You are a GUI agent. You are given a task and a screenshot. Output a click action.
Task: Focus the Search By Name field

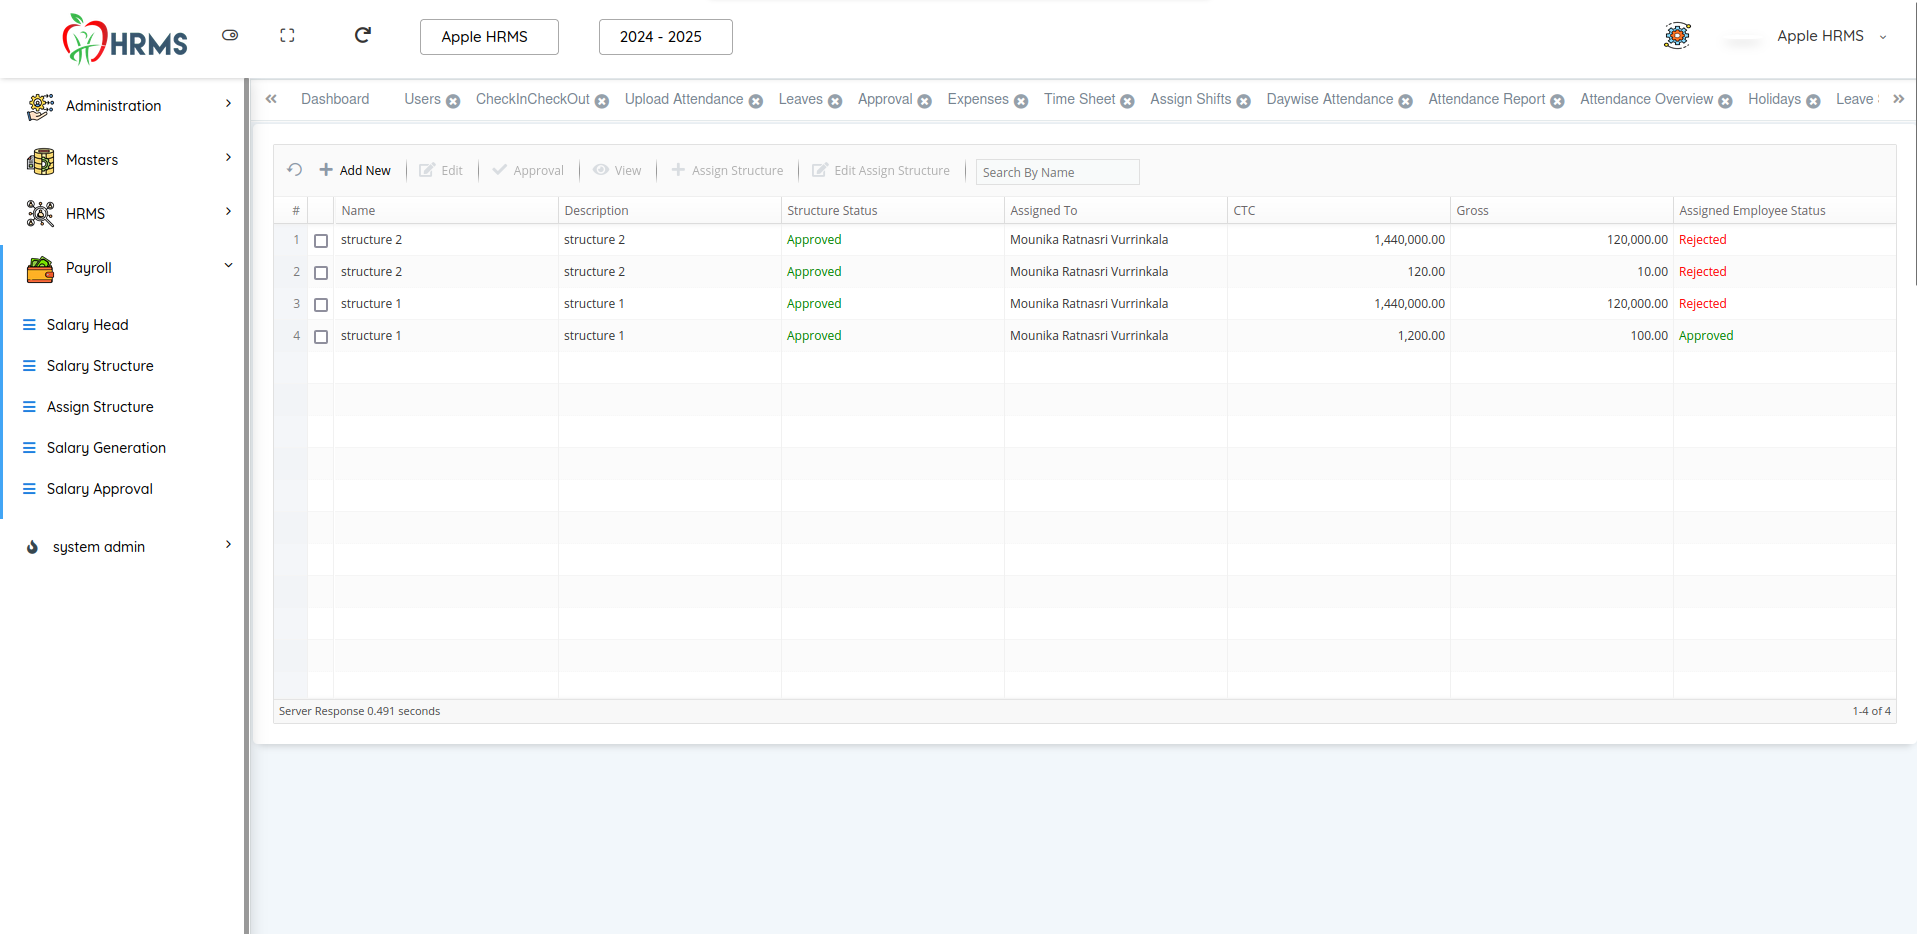click(x=1057, y=172)
